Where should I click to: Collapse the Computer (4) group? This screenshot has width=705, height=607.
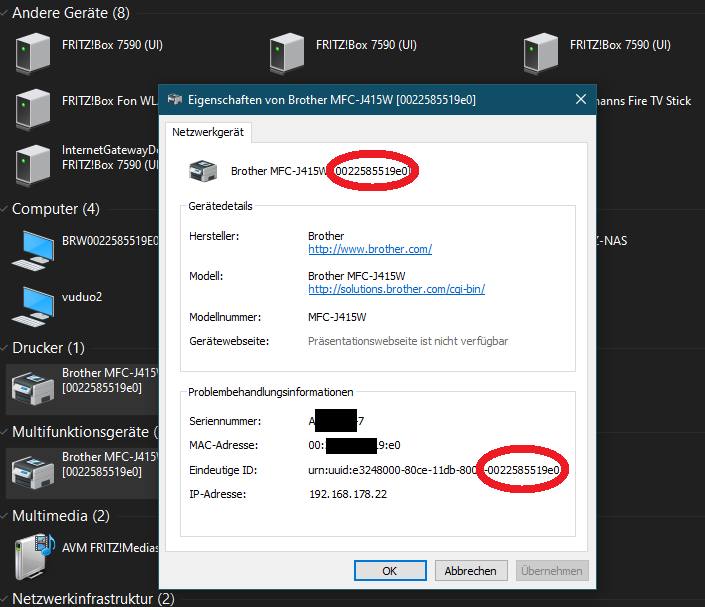tap(4, 209)
